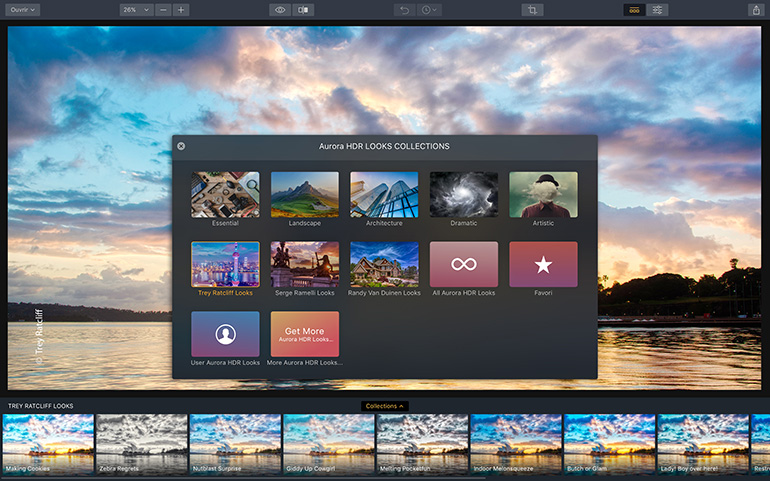Image resolution: width=770 pixels, height=481 pixels.
Task: Expand the 26% zoom level dropdown
Action: (135, 9)
